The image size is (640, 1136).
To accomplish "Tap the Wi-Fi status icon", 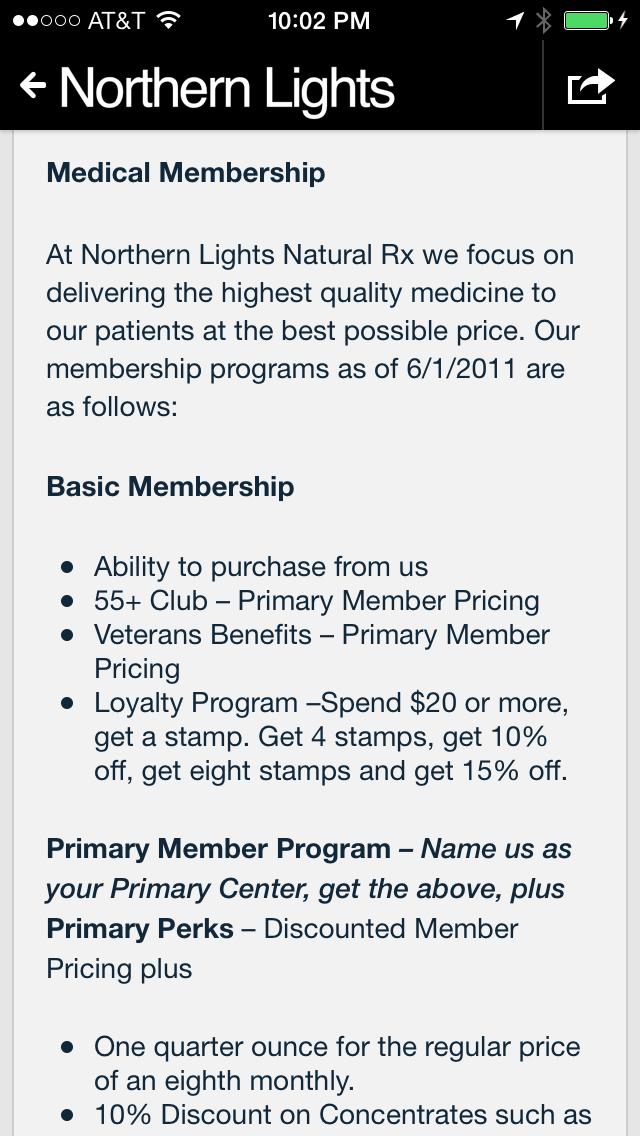I will (169, 20).
